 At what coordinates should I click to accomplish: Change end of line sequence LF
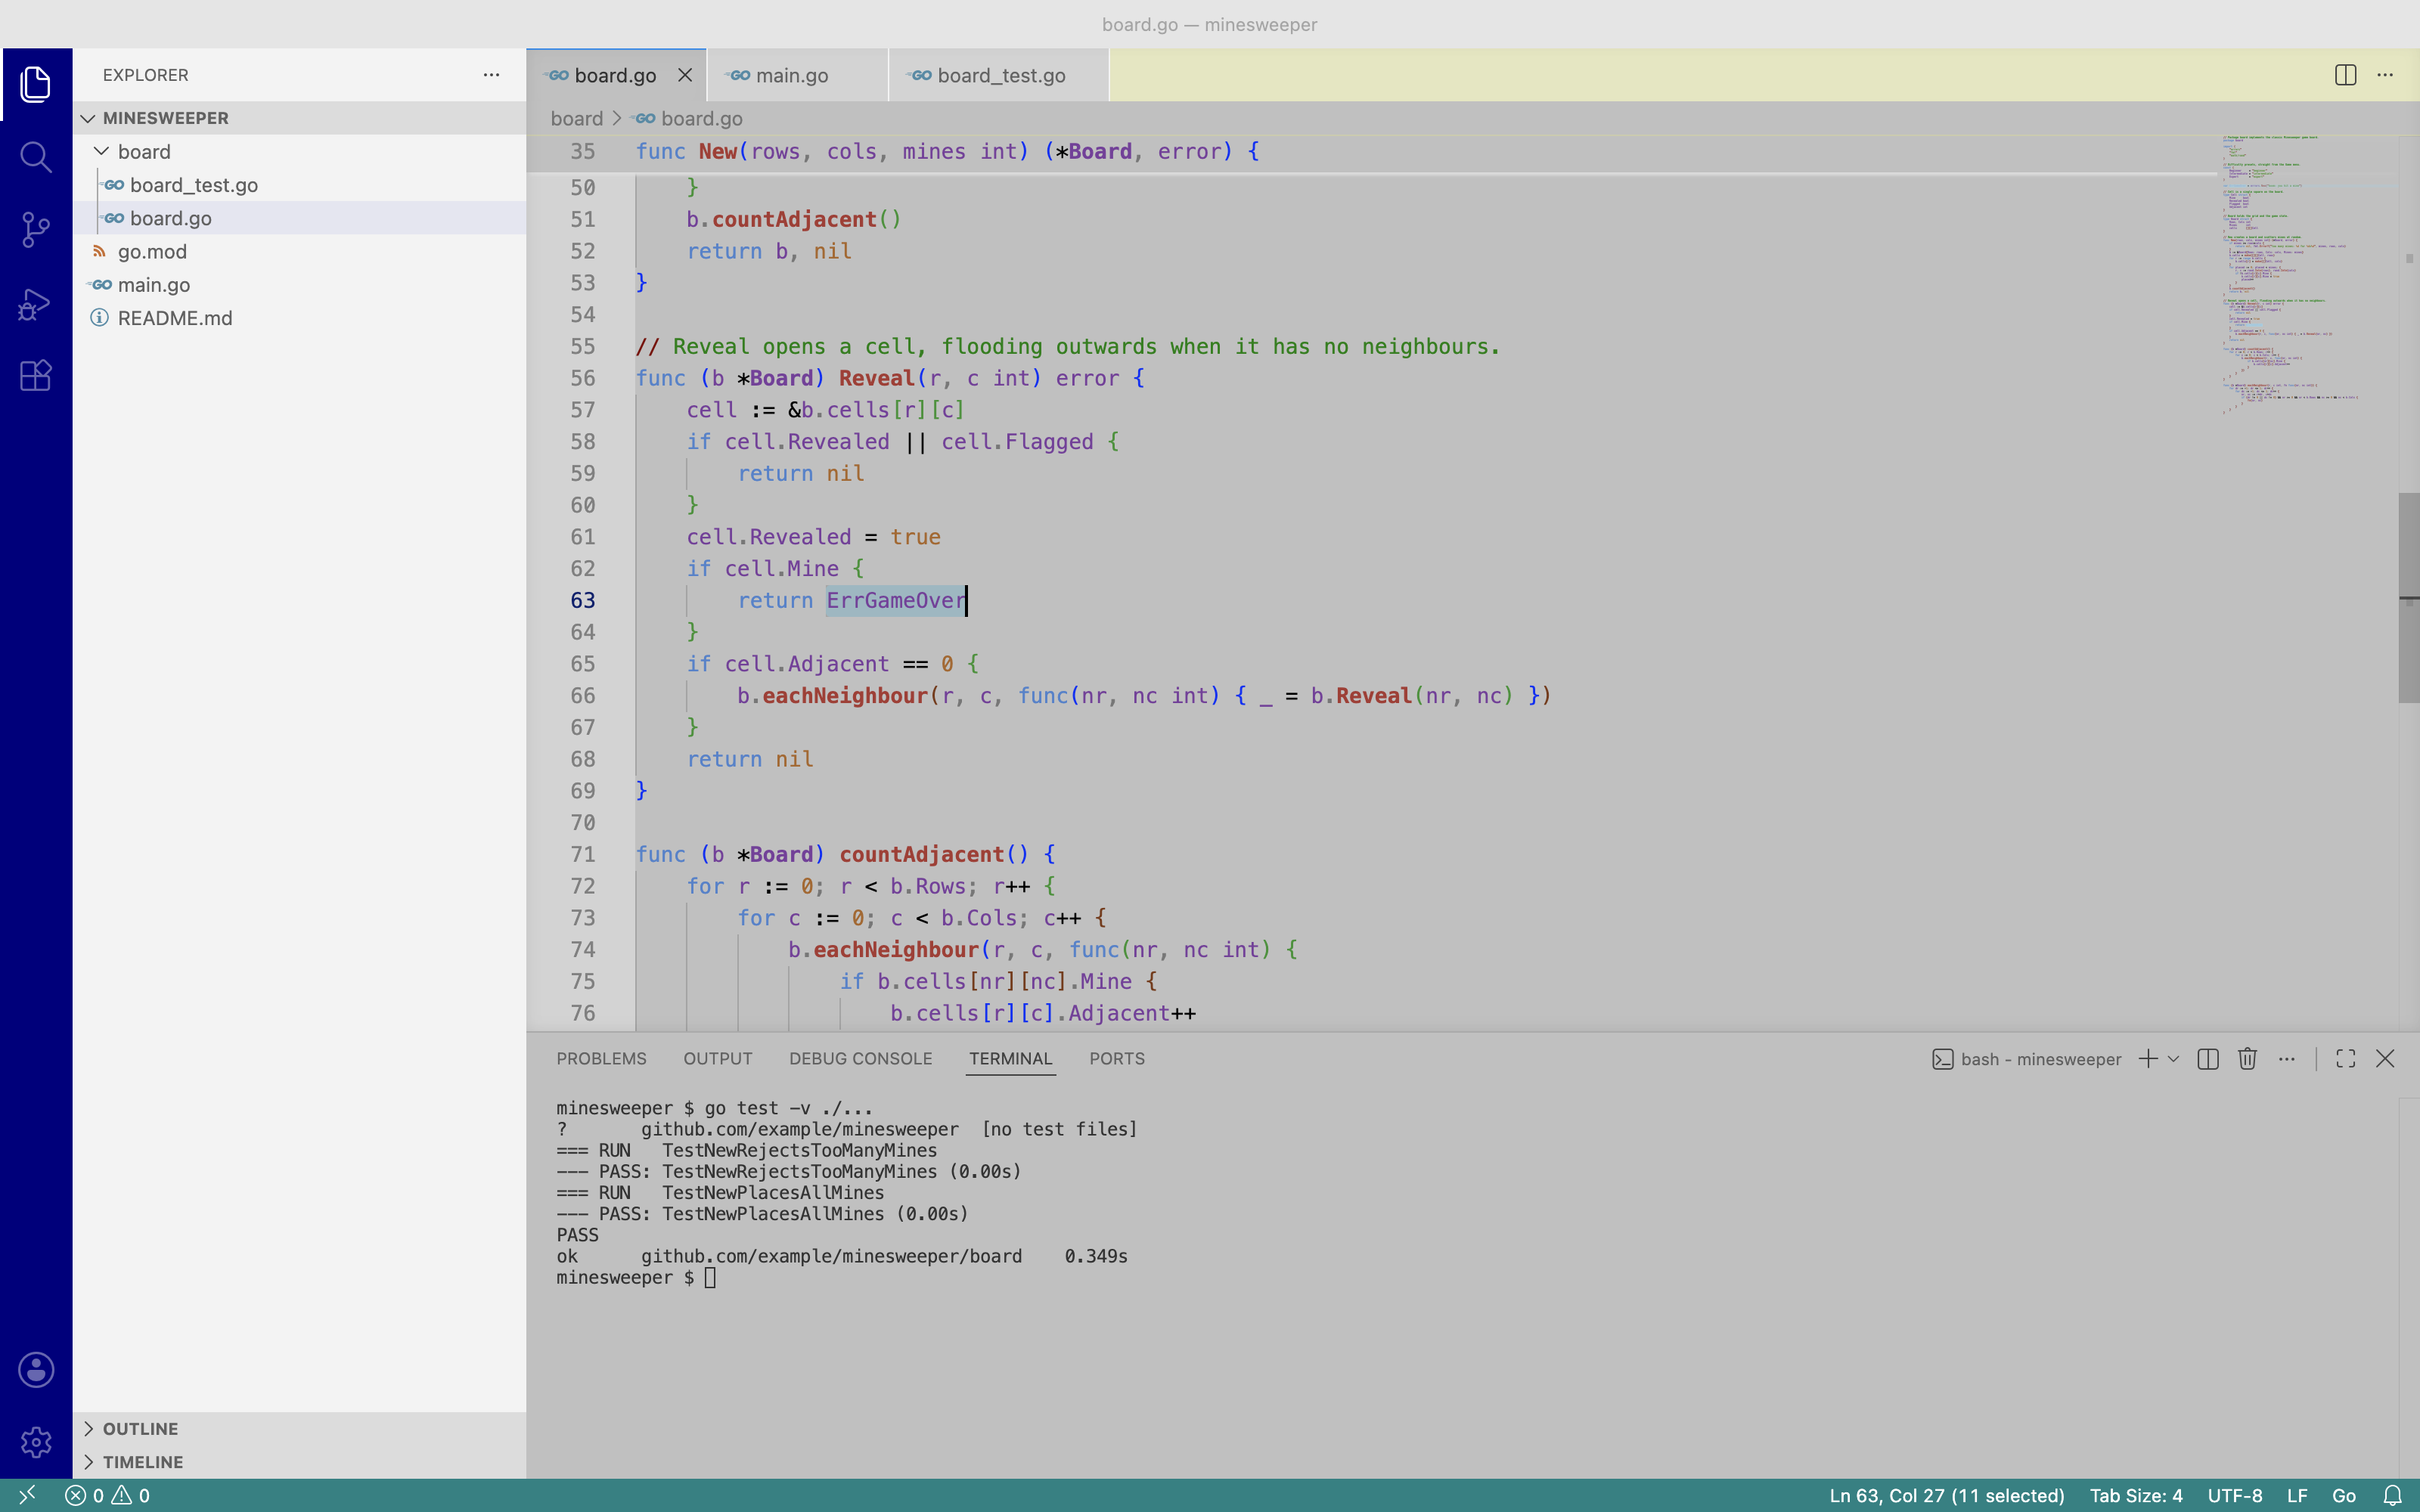click(2297, 1496)
